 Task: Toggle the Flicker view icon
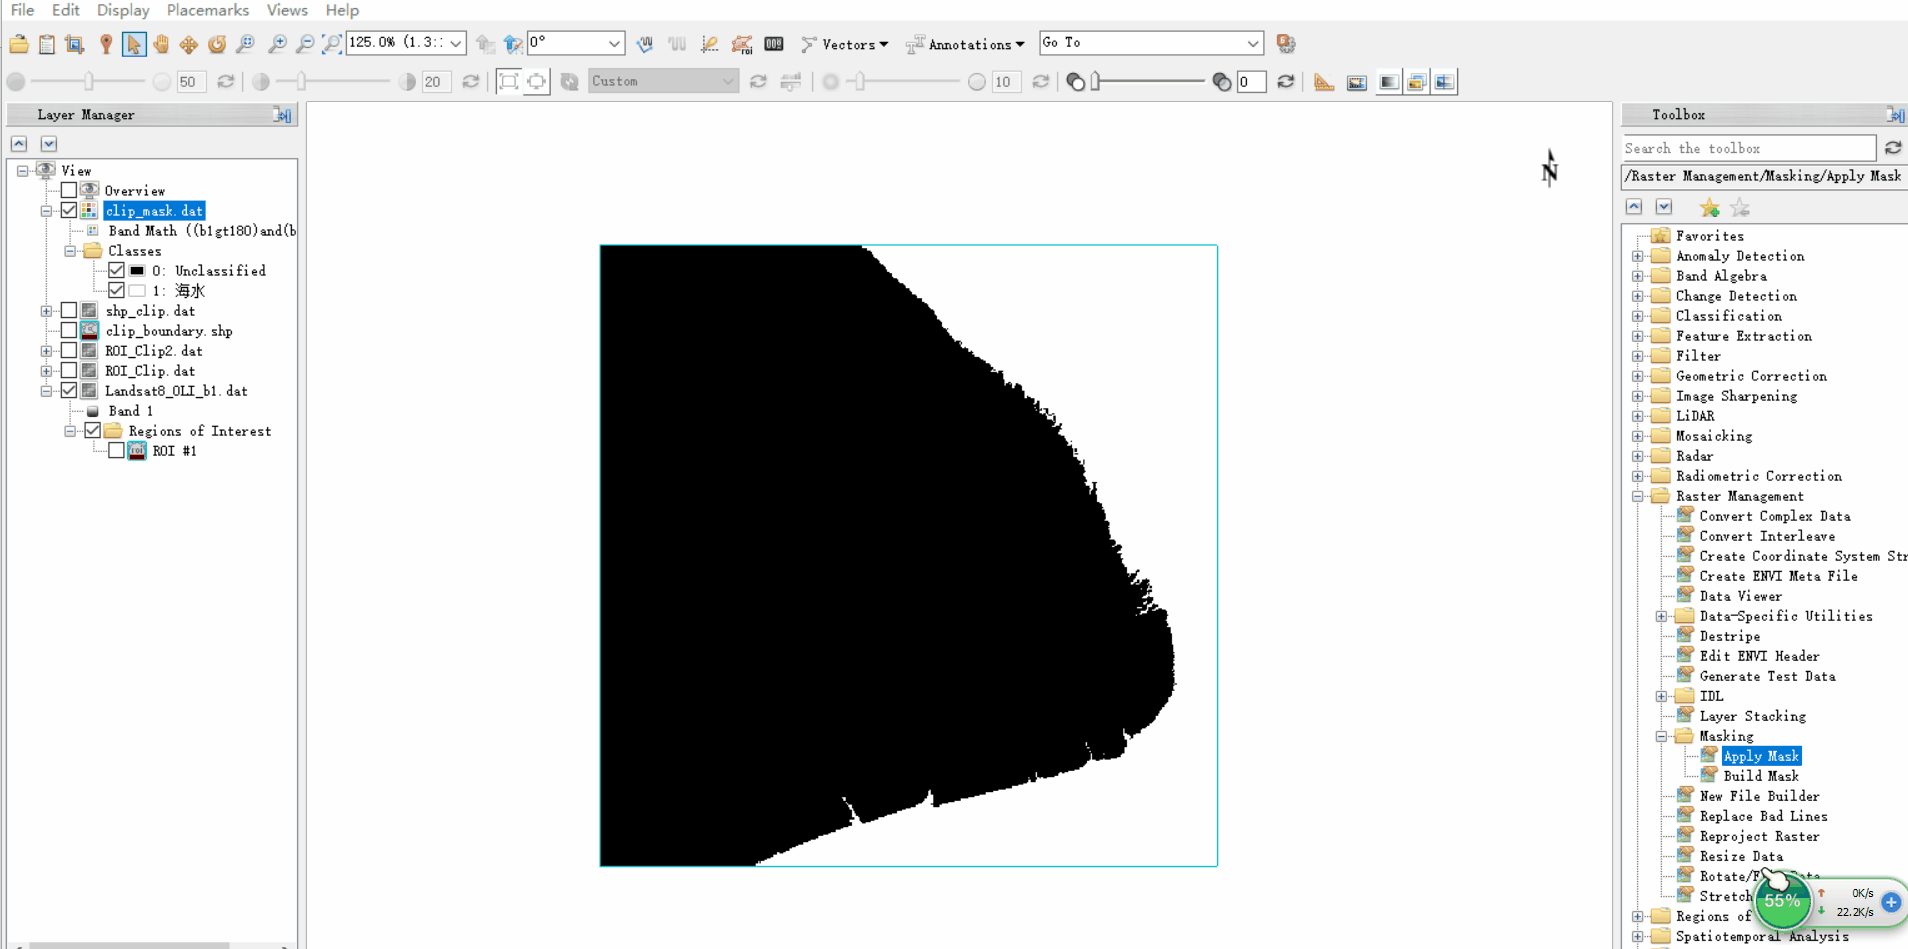pos(1417,82)
